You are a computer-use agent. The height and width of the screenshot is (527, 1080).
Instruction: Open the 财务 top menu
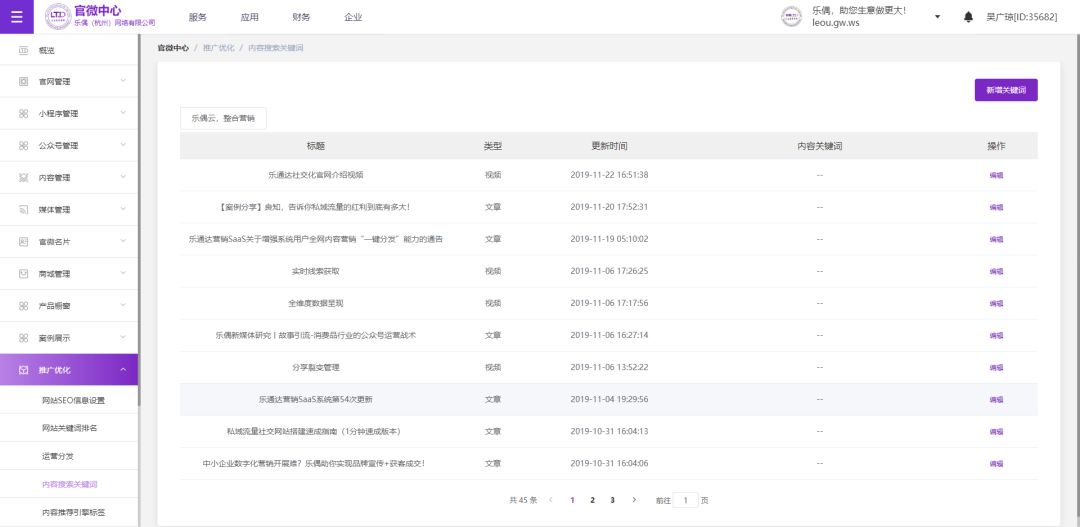(x=301, y=17)
